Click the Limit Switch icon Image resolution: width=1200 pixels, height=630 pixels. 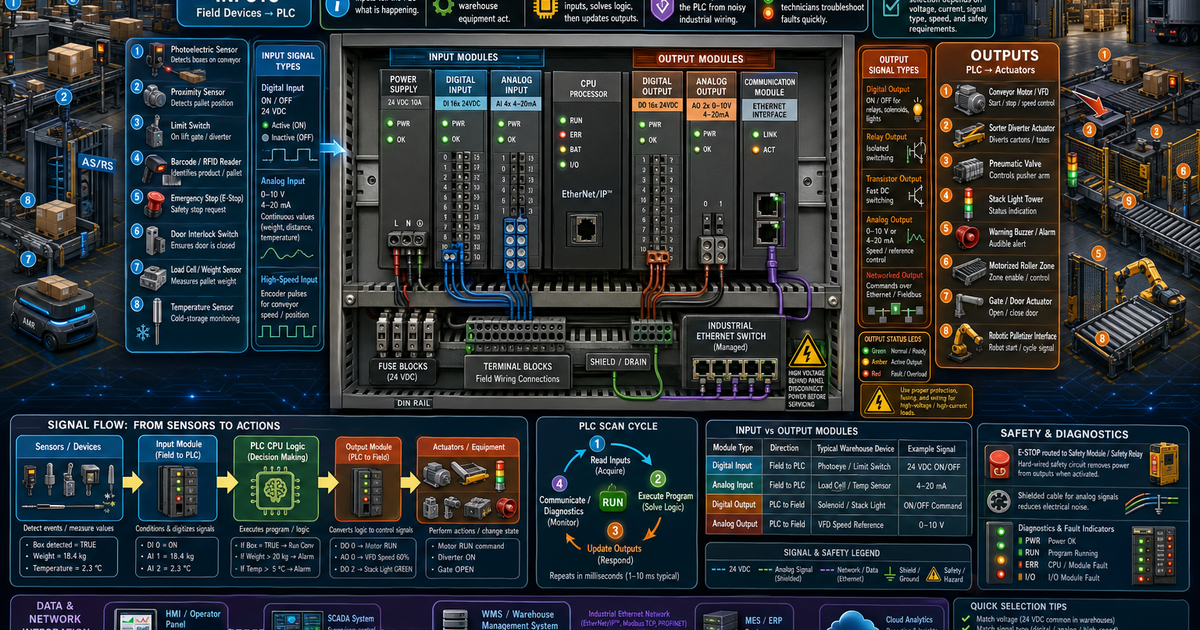tap(156, 131)
